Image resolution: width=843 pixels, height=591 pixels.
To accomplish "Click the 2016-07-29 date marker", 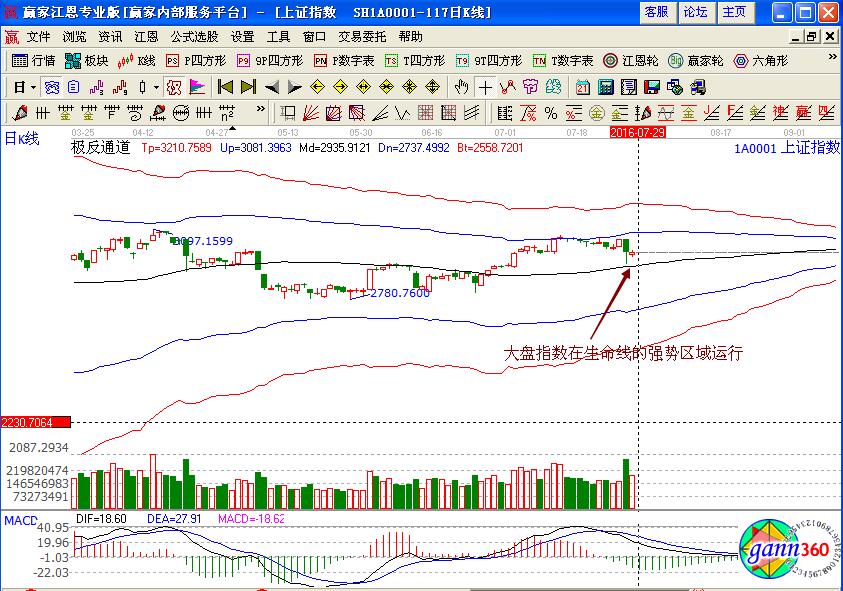I will pos(637,131).
